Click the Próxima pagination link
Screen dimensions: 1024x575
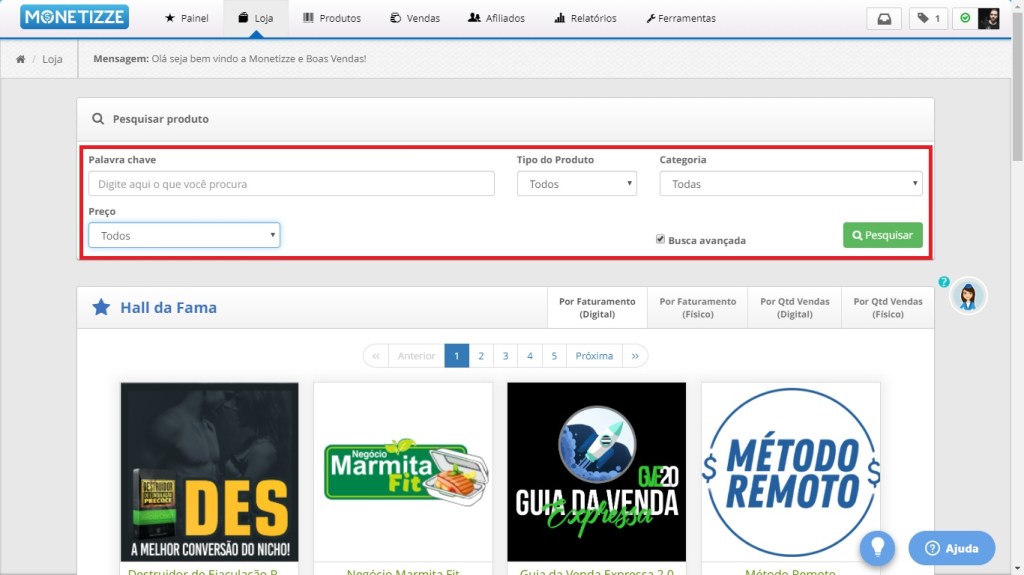point(594,356)
